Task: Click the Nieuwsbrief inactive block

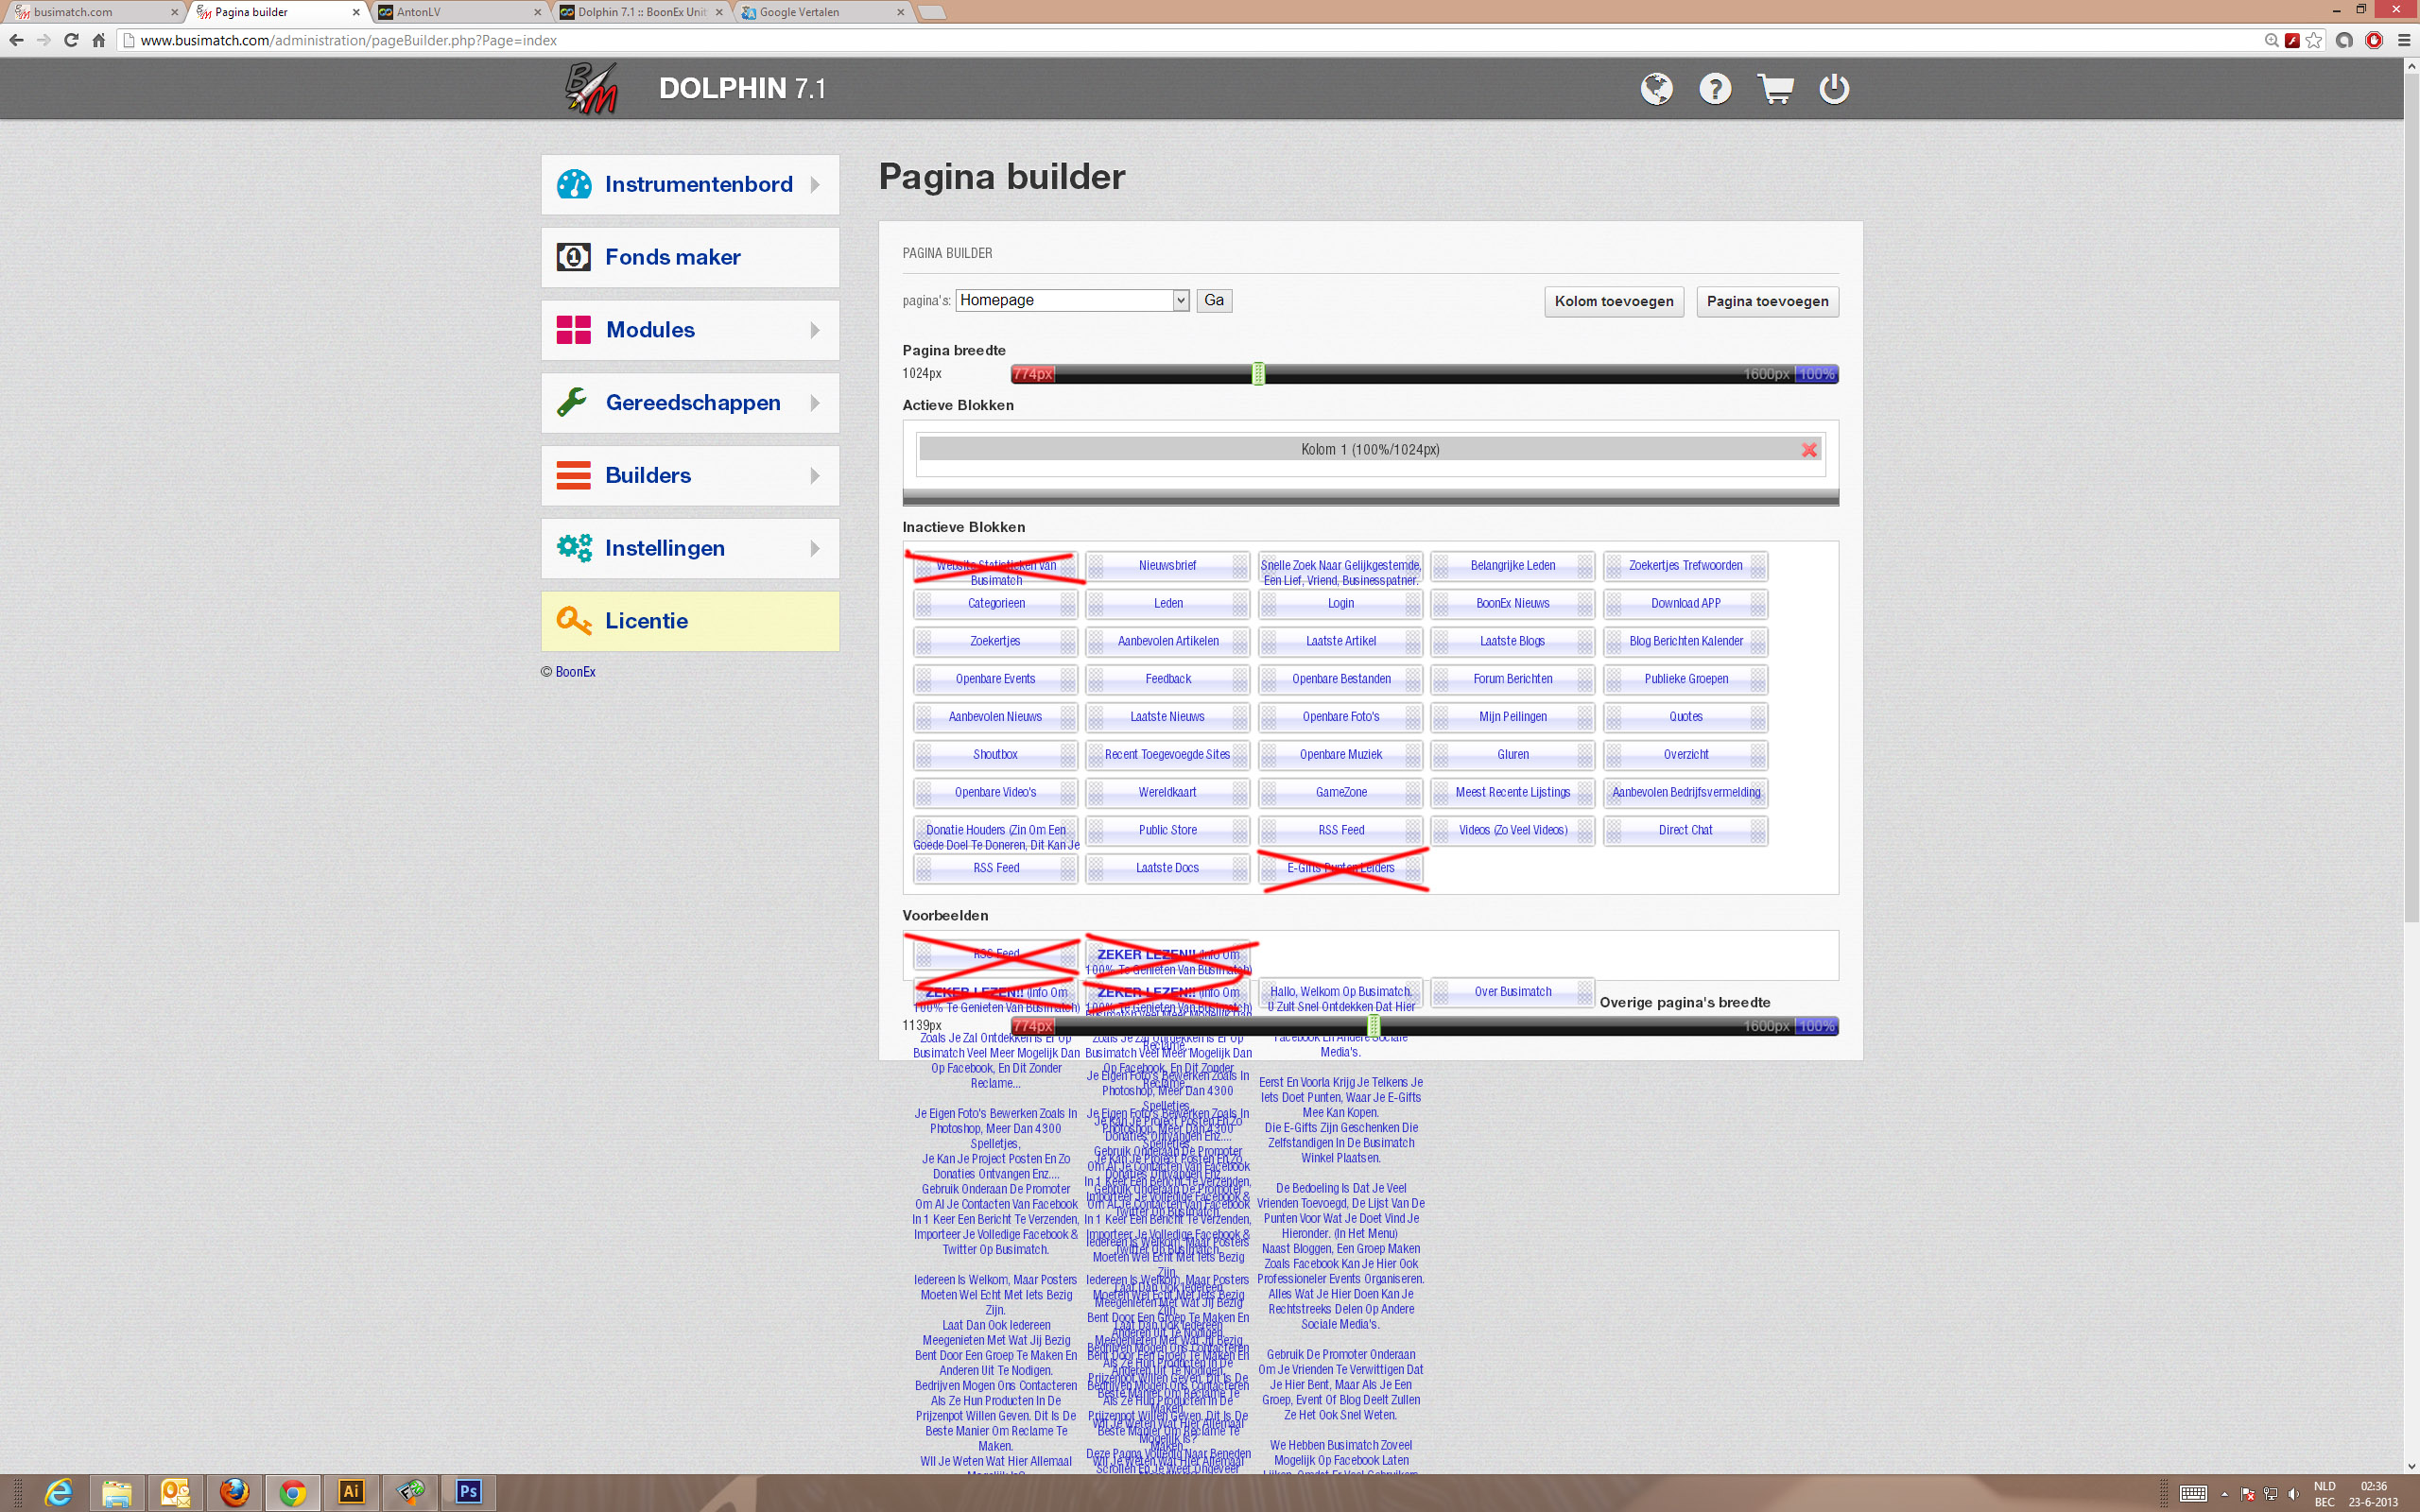Action: pyautogui.click(x=1167, y=566)
